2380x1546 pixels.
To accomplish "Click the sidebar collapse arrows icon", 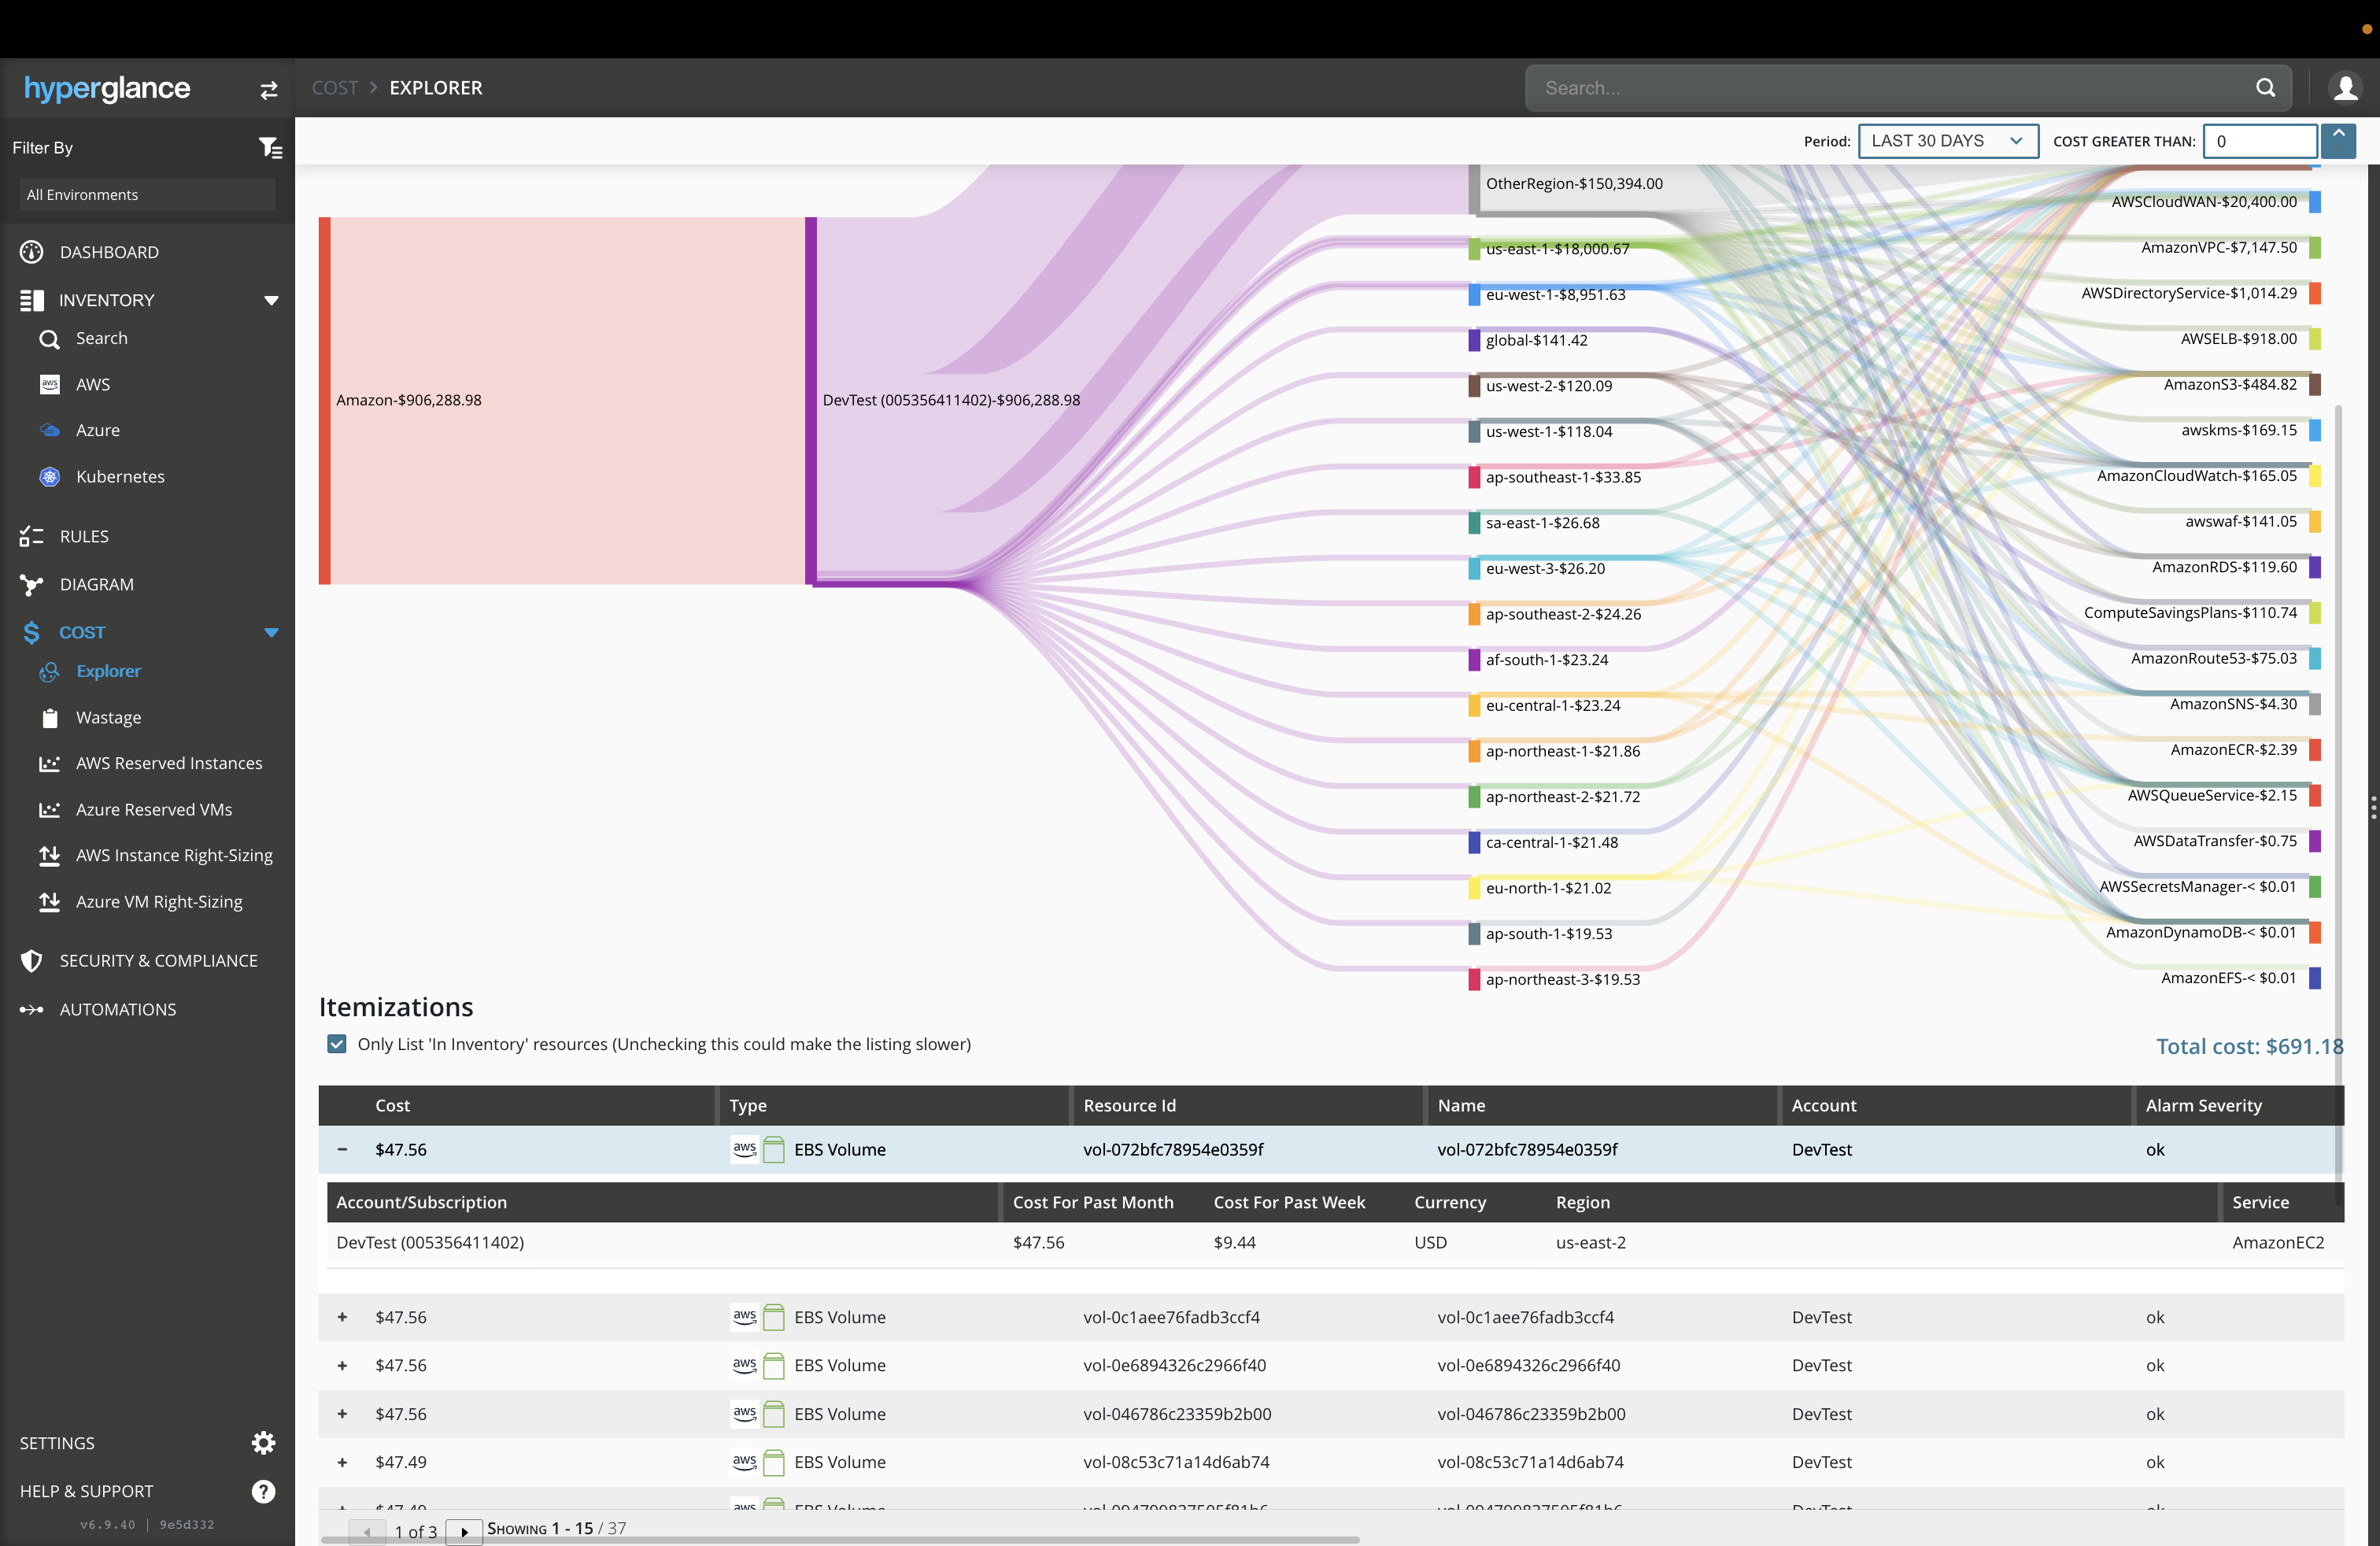I will [x=268, y=90].
